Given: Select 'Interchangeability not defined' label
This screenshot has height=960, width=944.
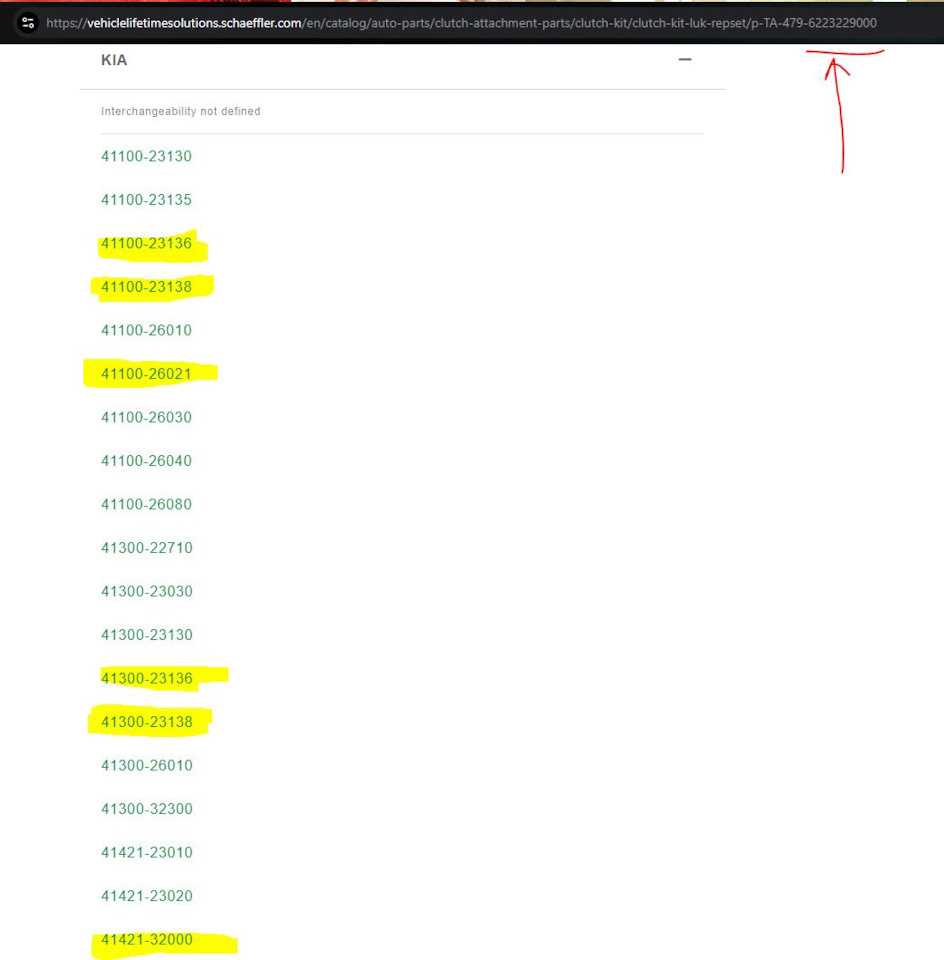Looking at the screenshot, I should pos(181,111).
